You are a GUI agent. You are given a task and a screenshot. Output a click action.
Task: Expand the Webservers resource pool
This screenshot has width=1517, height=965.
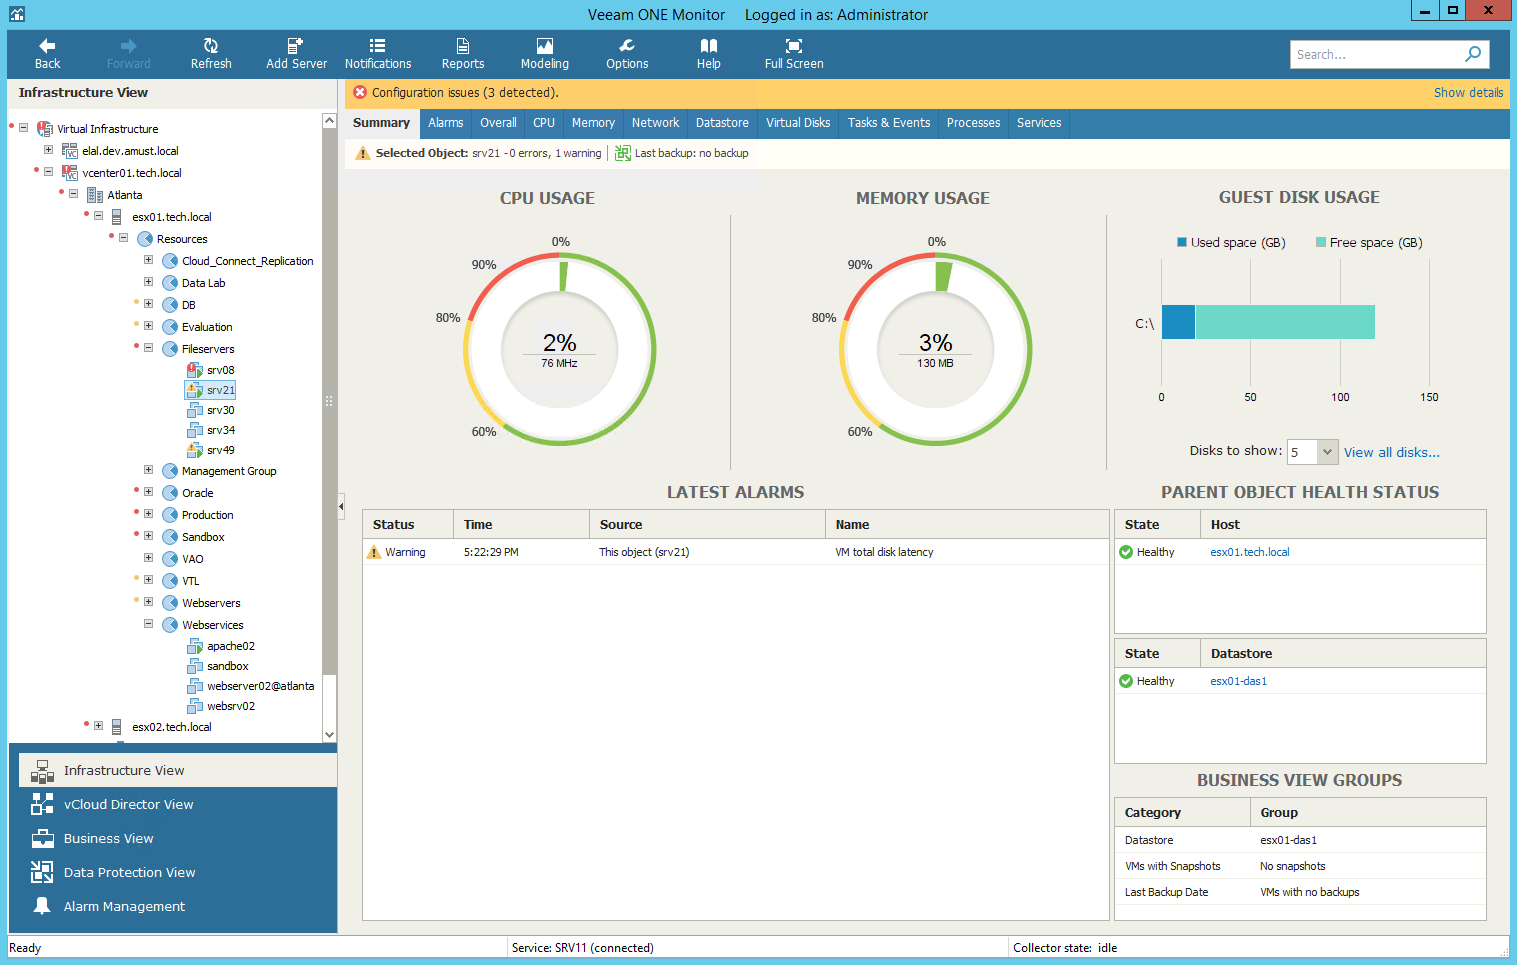tap(148, 602)
